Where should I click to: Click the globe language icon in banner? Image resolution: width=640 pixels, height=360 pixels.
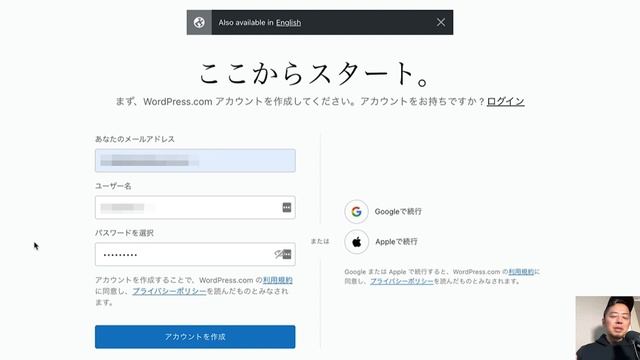pos(199,22)
